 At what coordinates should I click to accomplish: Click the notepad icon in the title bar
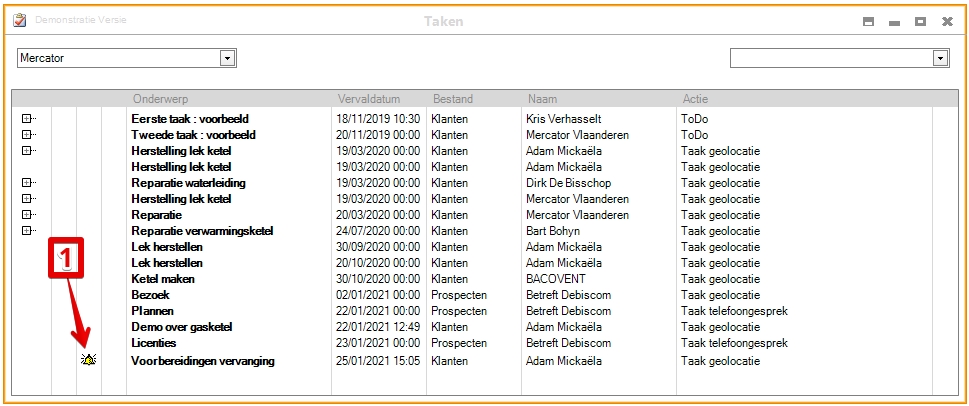tap(20, 20)
